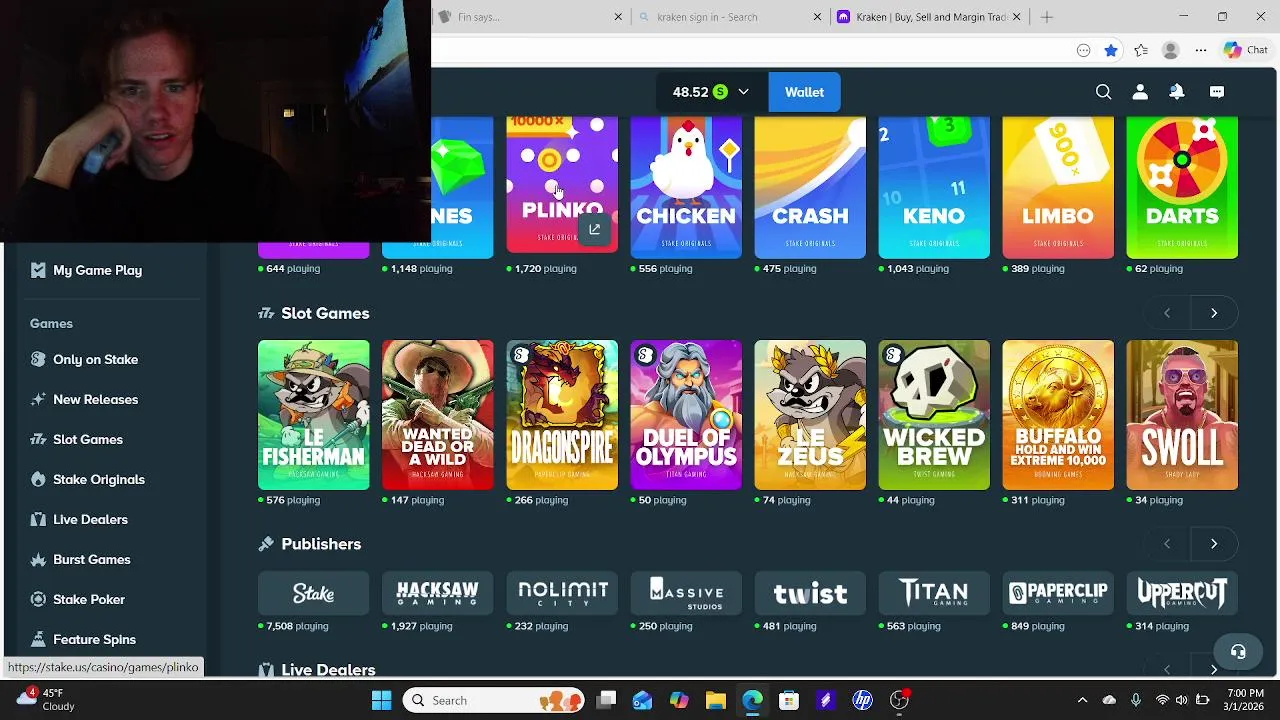The width and height of the screenshot is (1280, 720).
Task: Open the Publishers section heading link
Action: point(321,544)
